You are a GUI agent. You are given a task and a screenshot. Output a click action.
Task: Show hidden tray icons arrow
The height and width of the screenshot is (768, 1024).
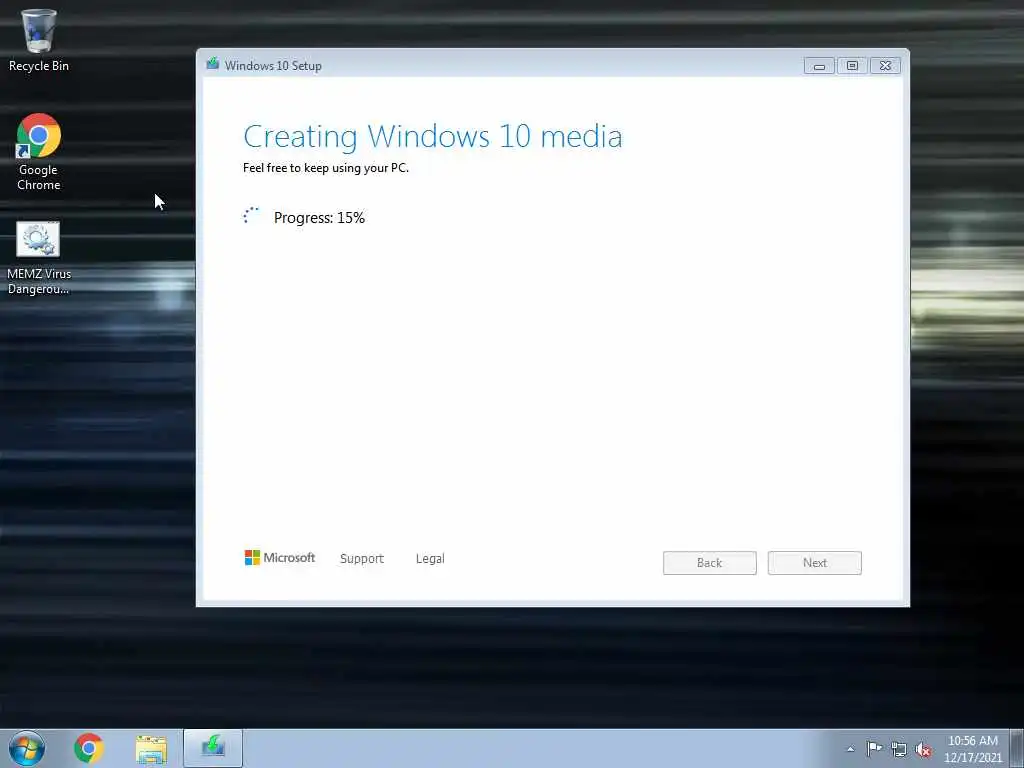click(x=850, y=749)
